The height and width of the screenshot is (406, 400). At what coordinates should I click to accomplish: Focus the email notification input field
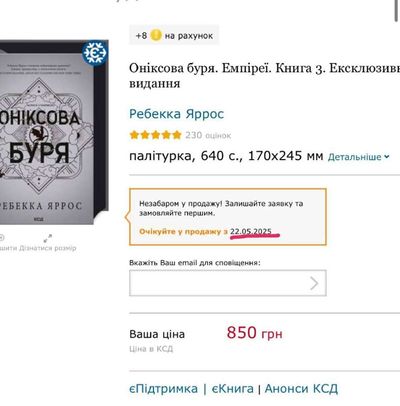tap(228, 283)
